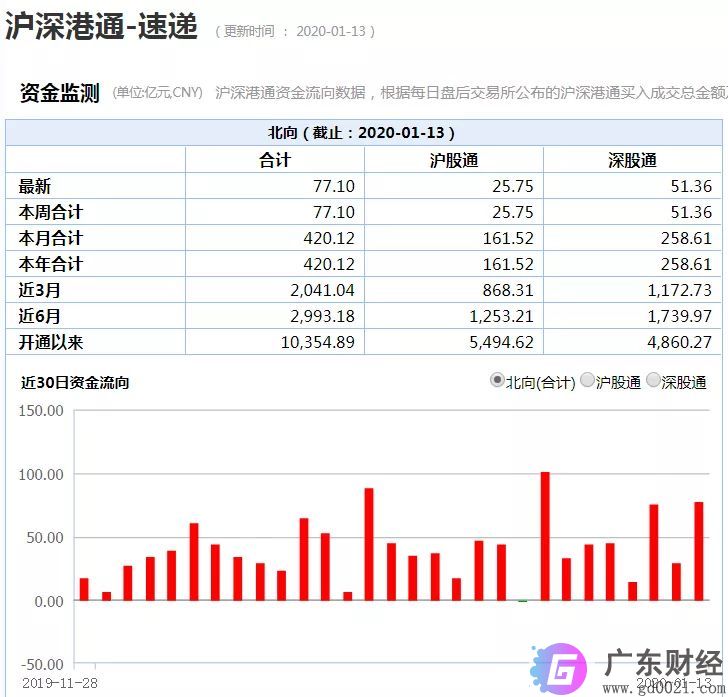Click the 近30日资金流向 chart title
Image resolution: width=728 pixels, height=697 pixels.
(75, 383)
